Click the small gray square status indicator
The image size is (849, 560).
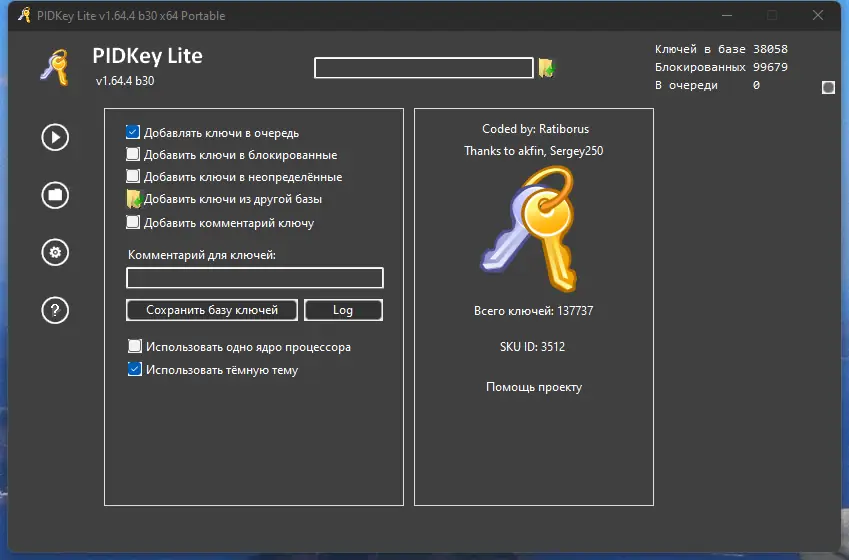pos(828,87)
